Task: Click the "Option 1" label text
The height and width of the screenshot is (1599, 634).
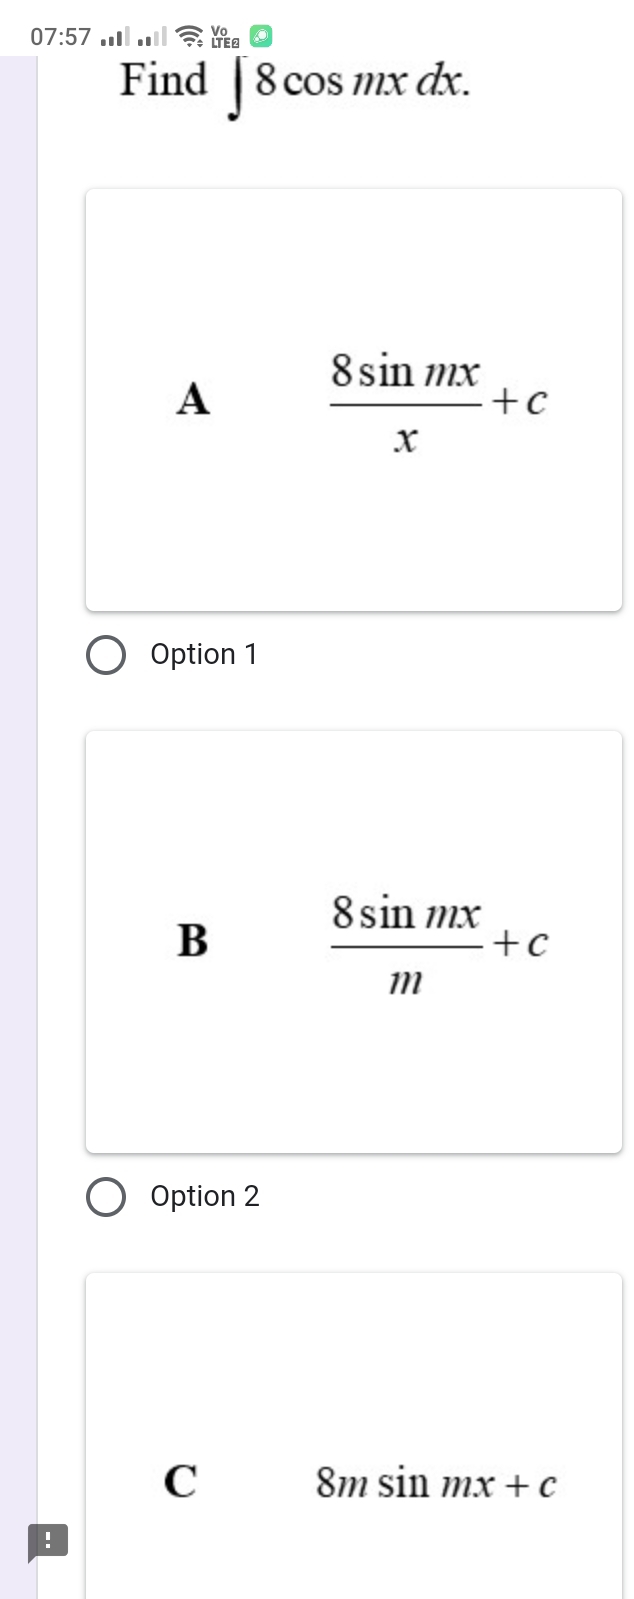Action: [x=204, y=654]
